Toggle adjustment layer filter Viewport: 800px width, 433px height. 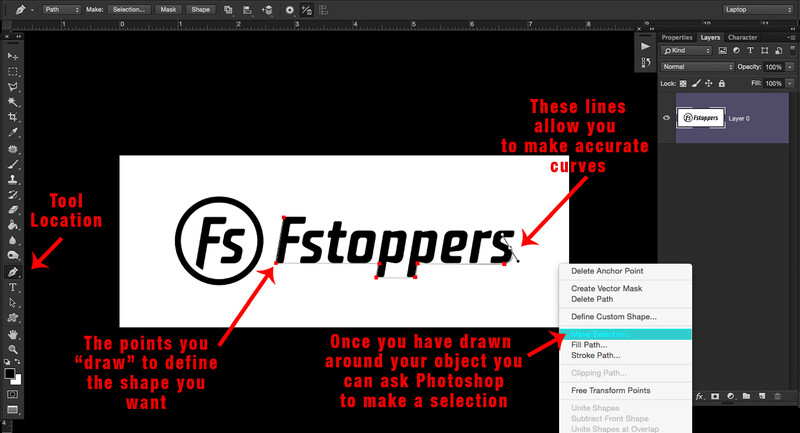point(736,50)
